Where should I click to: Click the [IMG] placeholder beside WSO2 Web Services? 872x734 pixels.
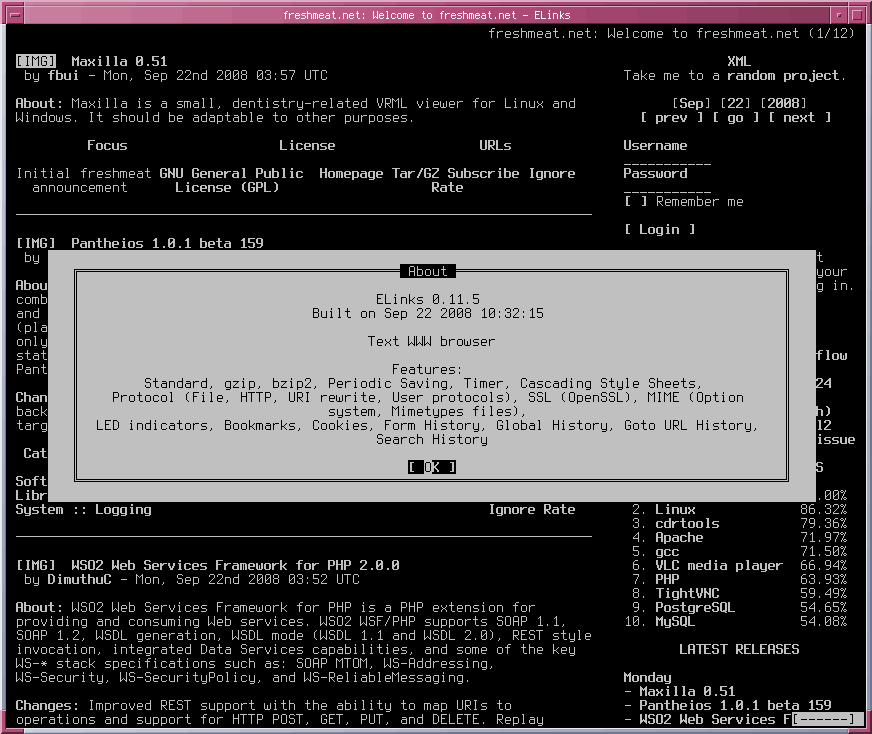tap(36, 565)
